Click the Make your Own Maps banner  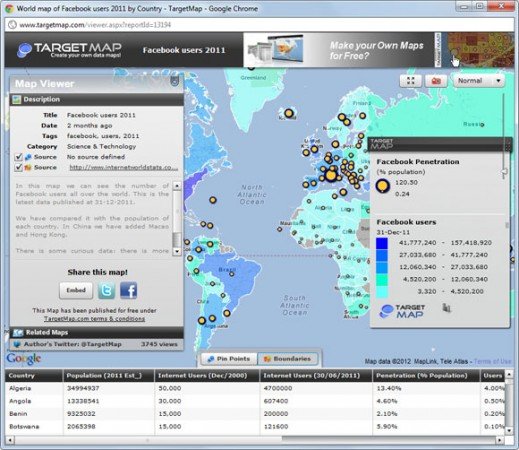tap(338, 50)
